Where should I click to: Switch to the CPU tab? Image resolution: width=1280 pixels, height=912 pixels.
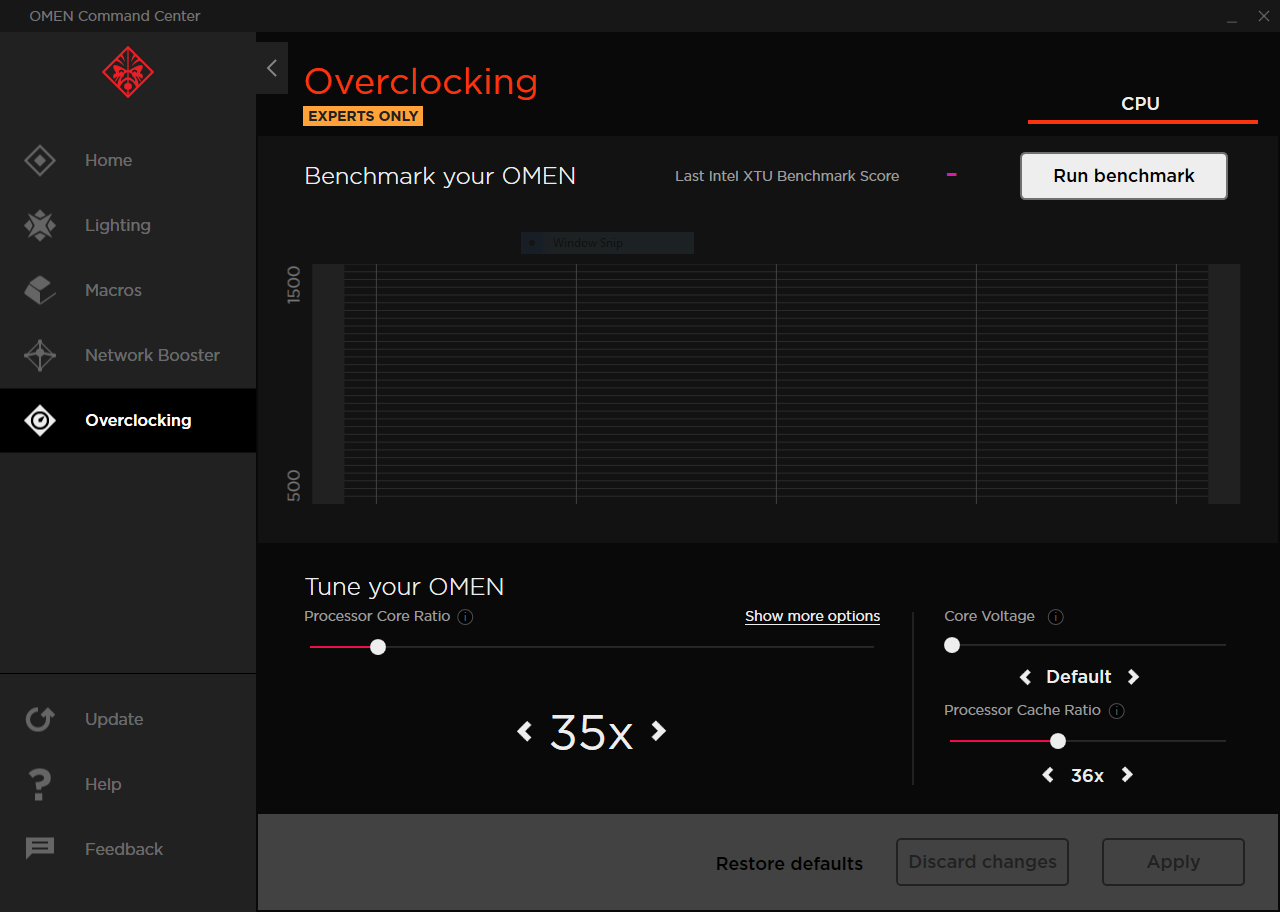1141,104
